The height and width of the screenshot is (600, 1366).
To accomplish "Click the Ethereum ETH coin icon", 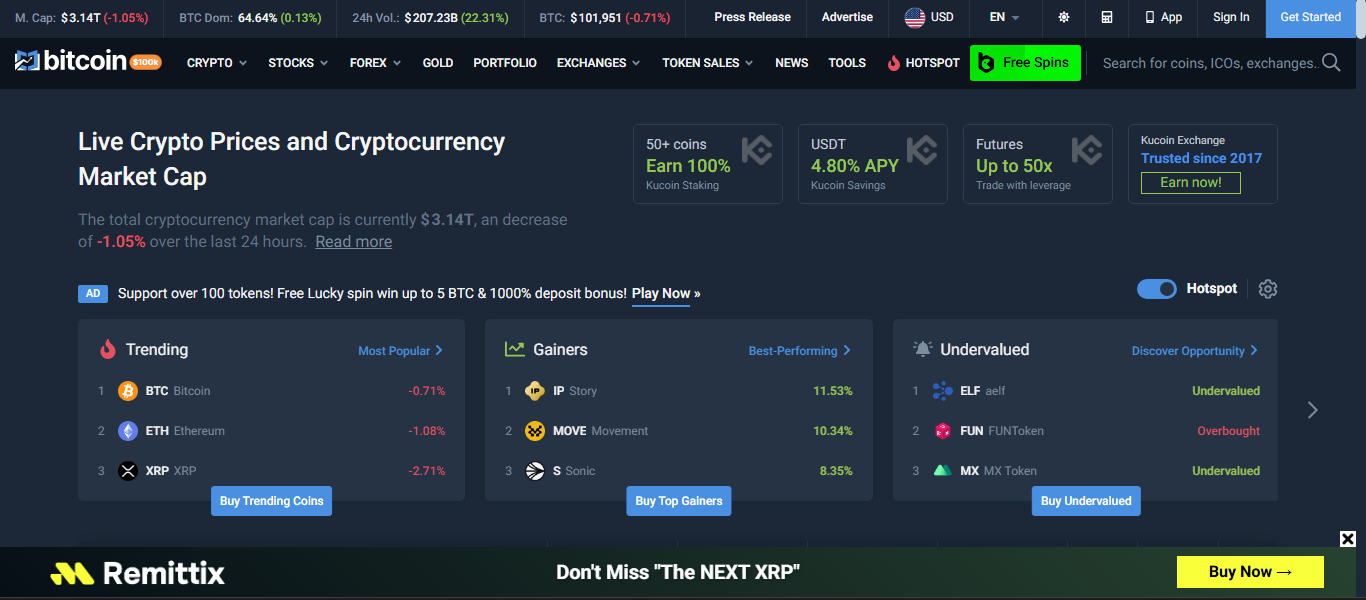I will coord(128,431).
